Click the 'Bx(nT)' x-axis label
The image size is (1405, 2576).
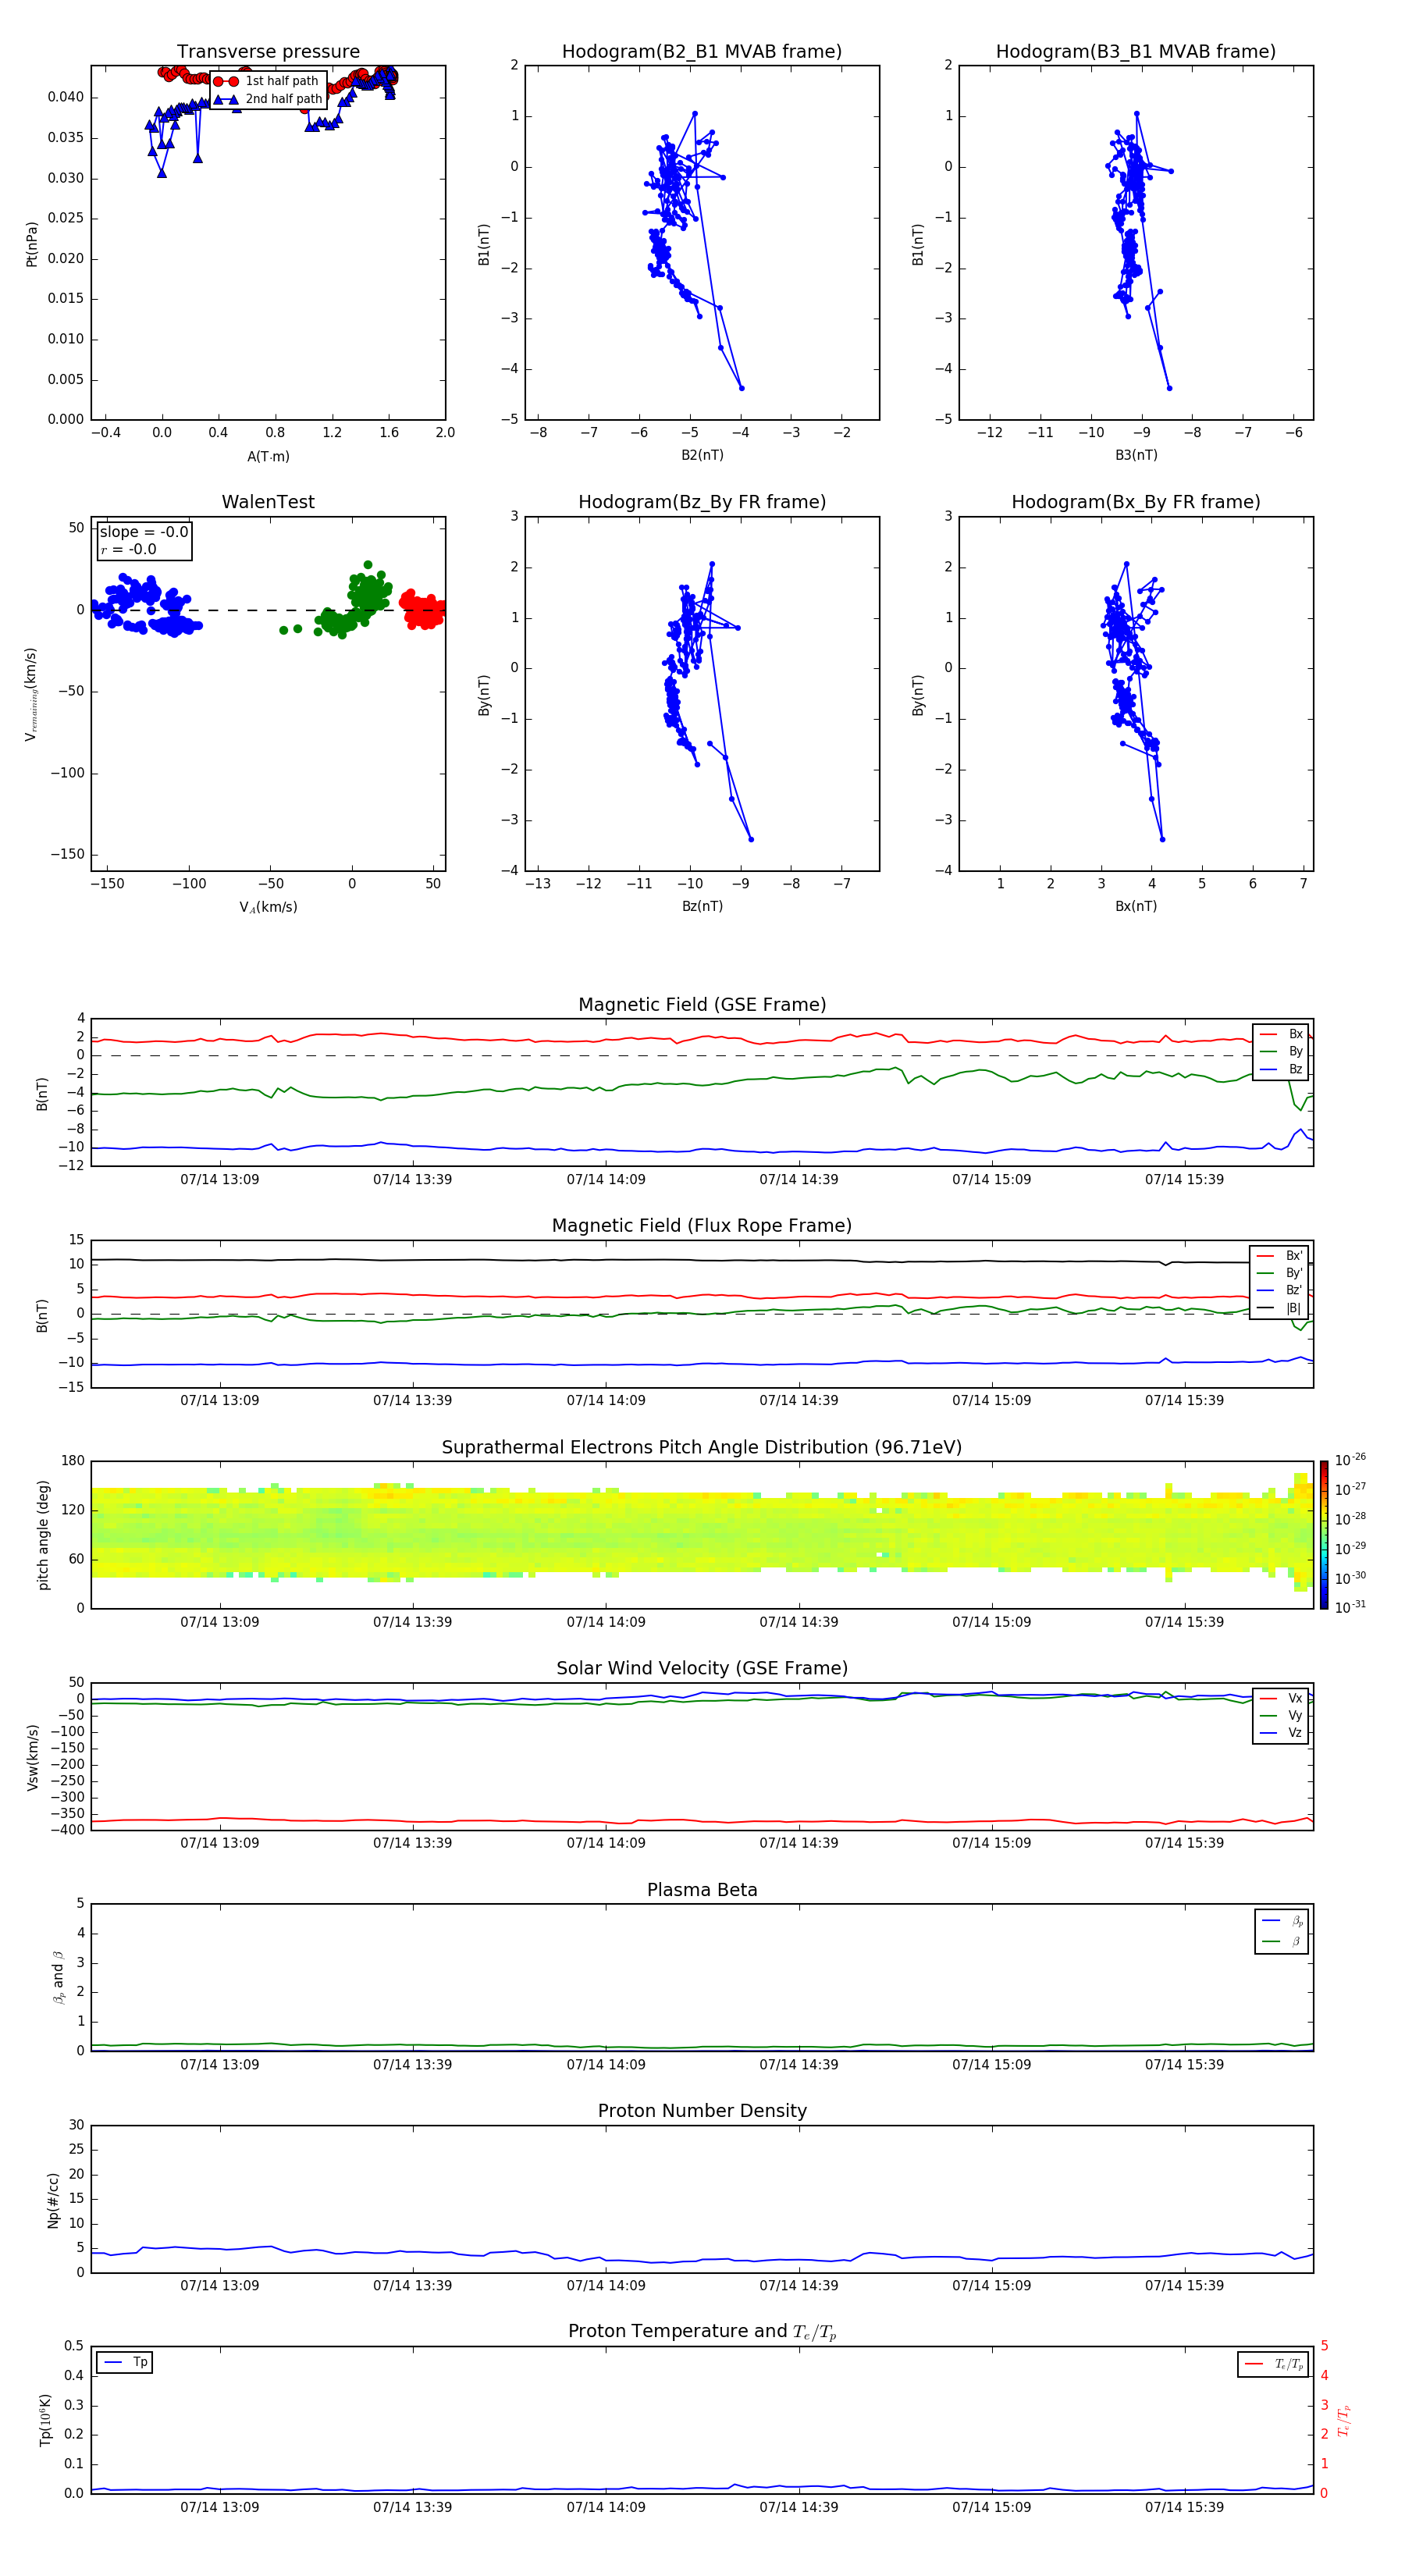pyautogui.click(x=1136, y=906)
